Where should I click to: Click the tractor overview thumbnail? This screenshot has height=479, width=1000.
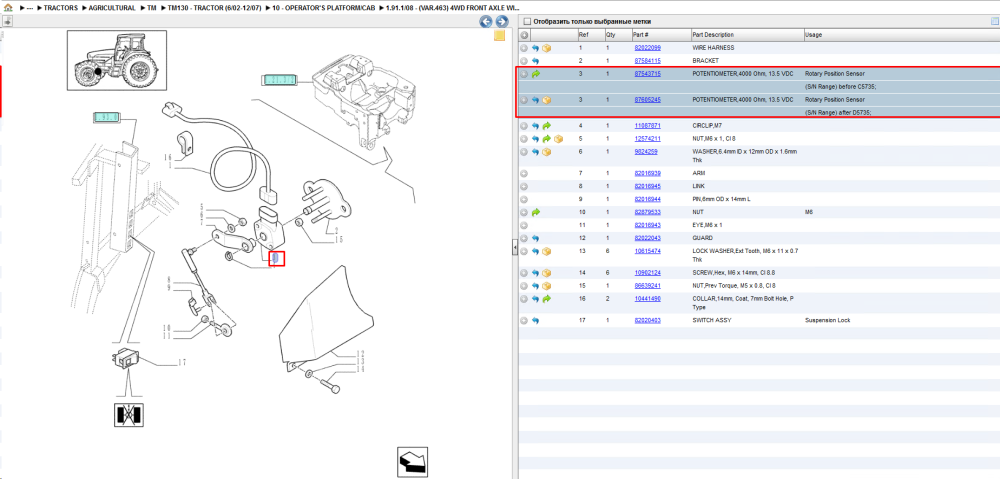point(117,61)
